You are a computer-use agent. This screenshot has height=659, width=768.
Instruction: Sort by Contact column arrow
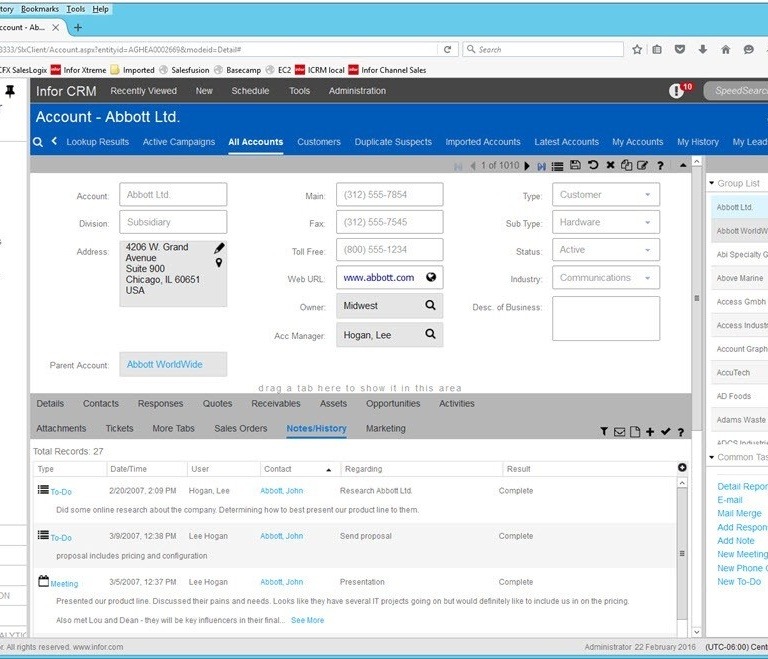tap(329, 470)
